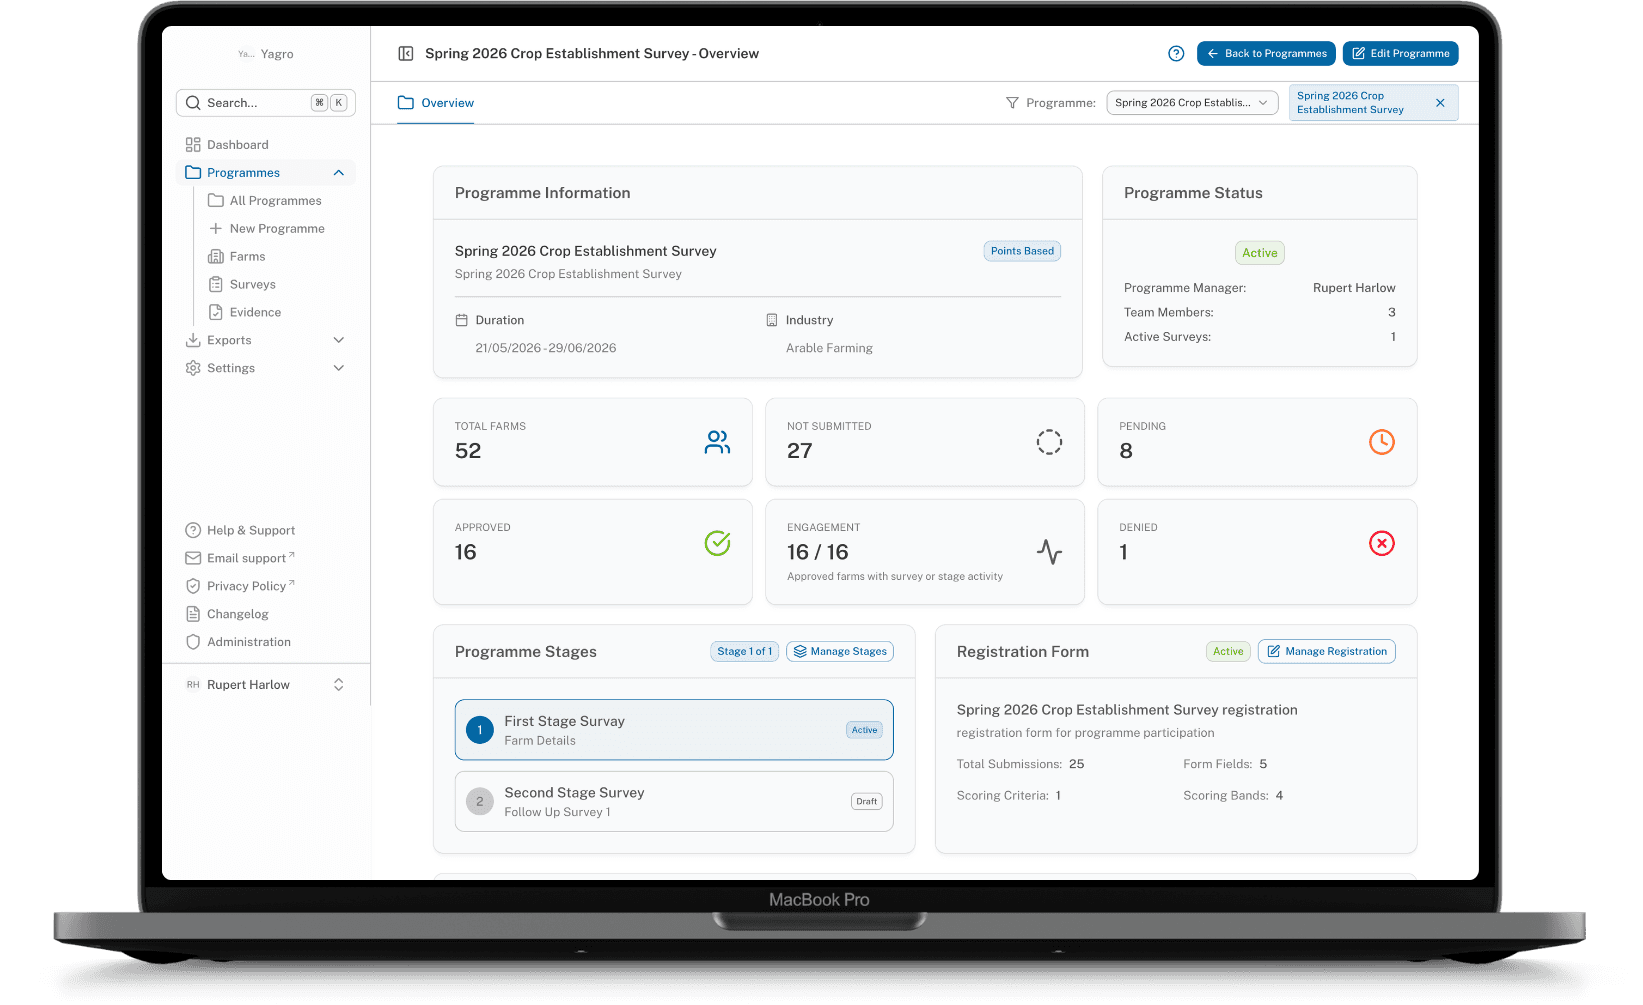Click the Total Farms people icon
This screenshot has width=1643, height=1005.
coord(717,442)
